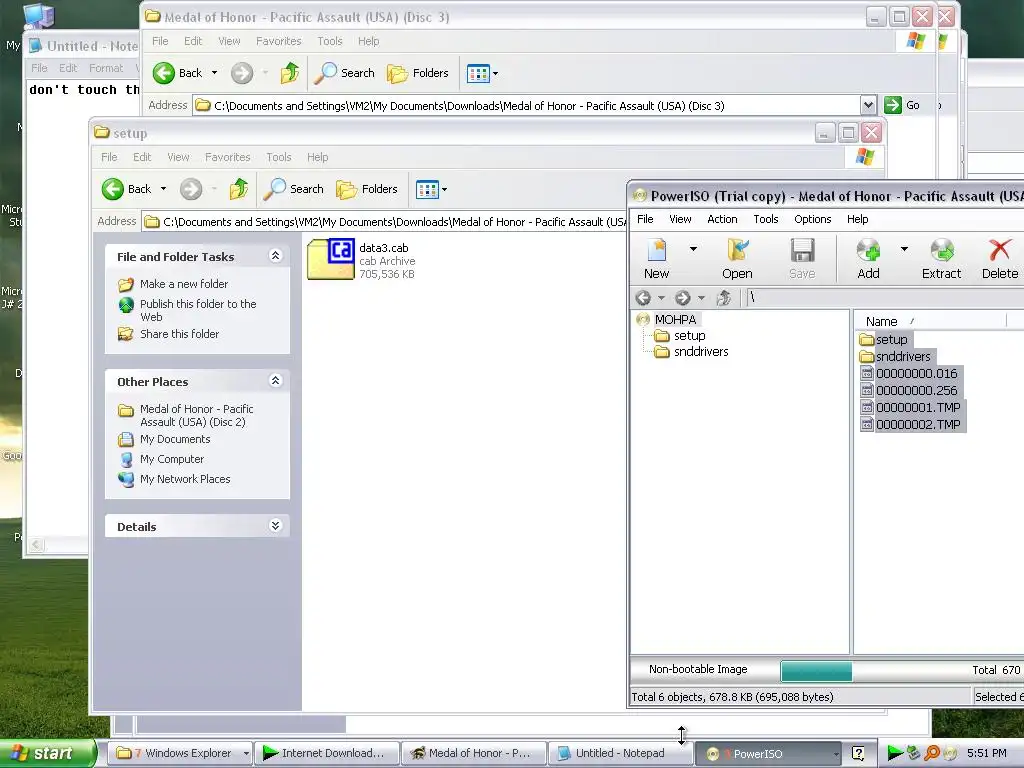Open address bar dropdown in Disc 3 window

(868, 105)
